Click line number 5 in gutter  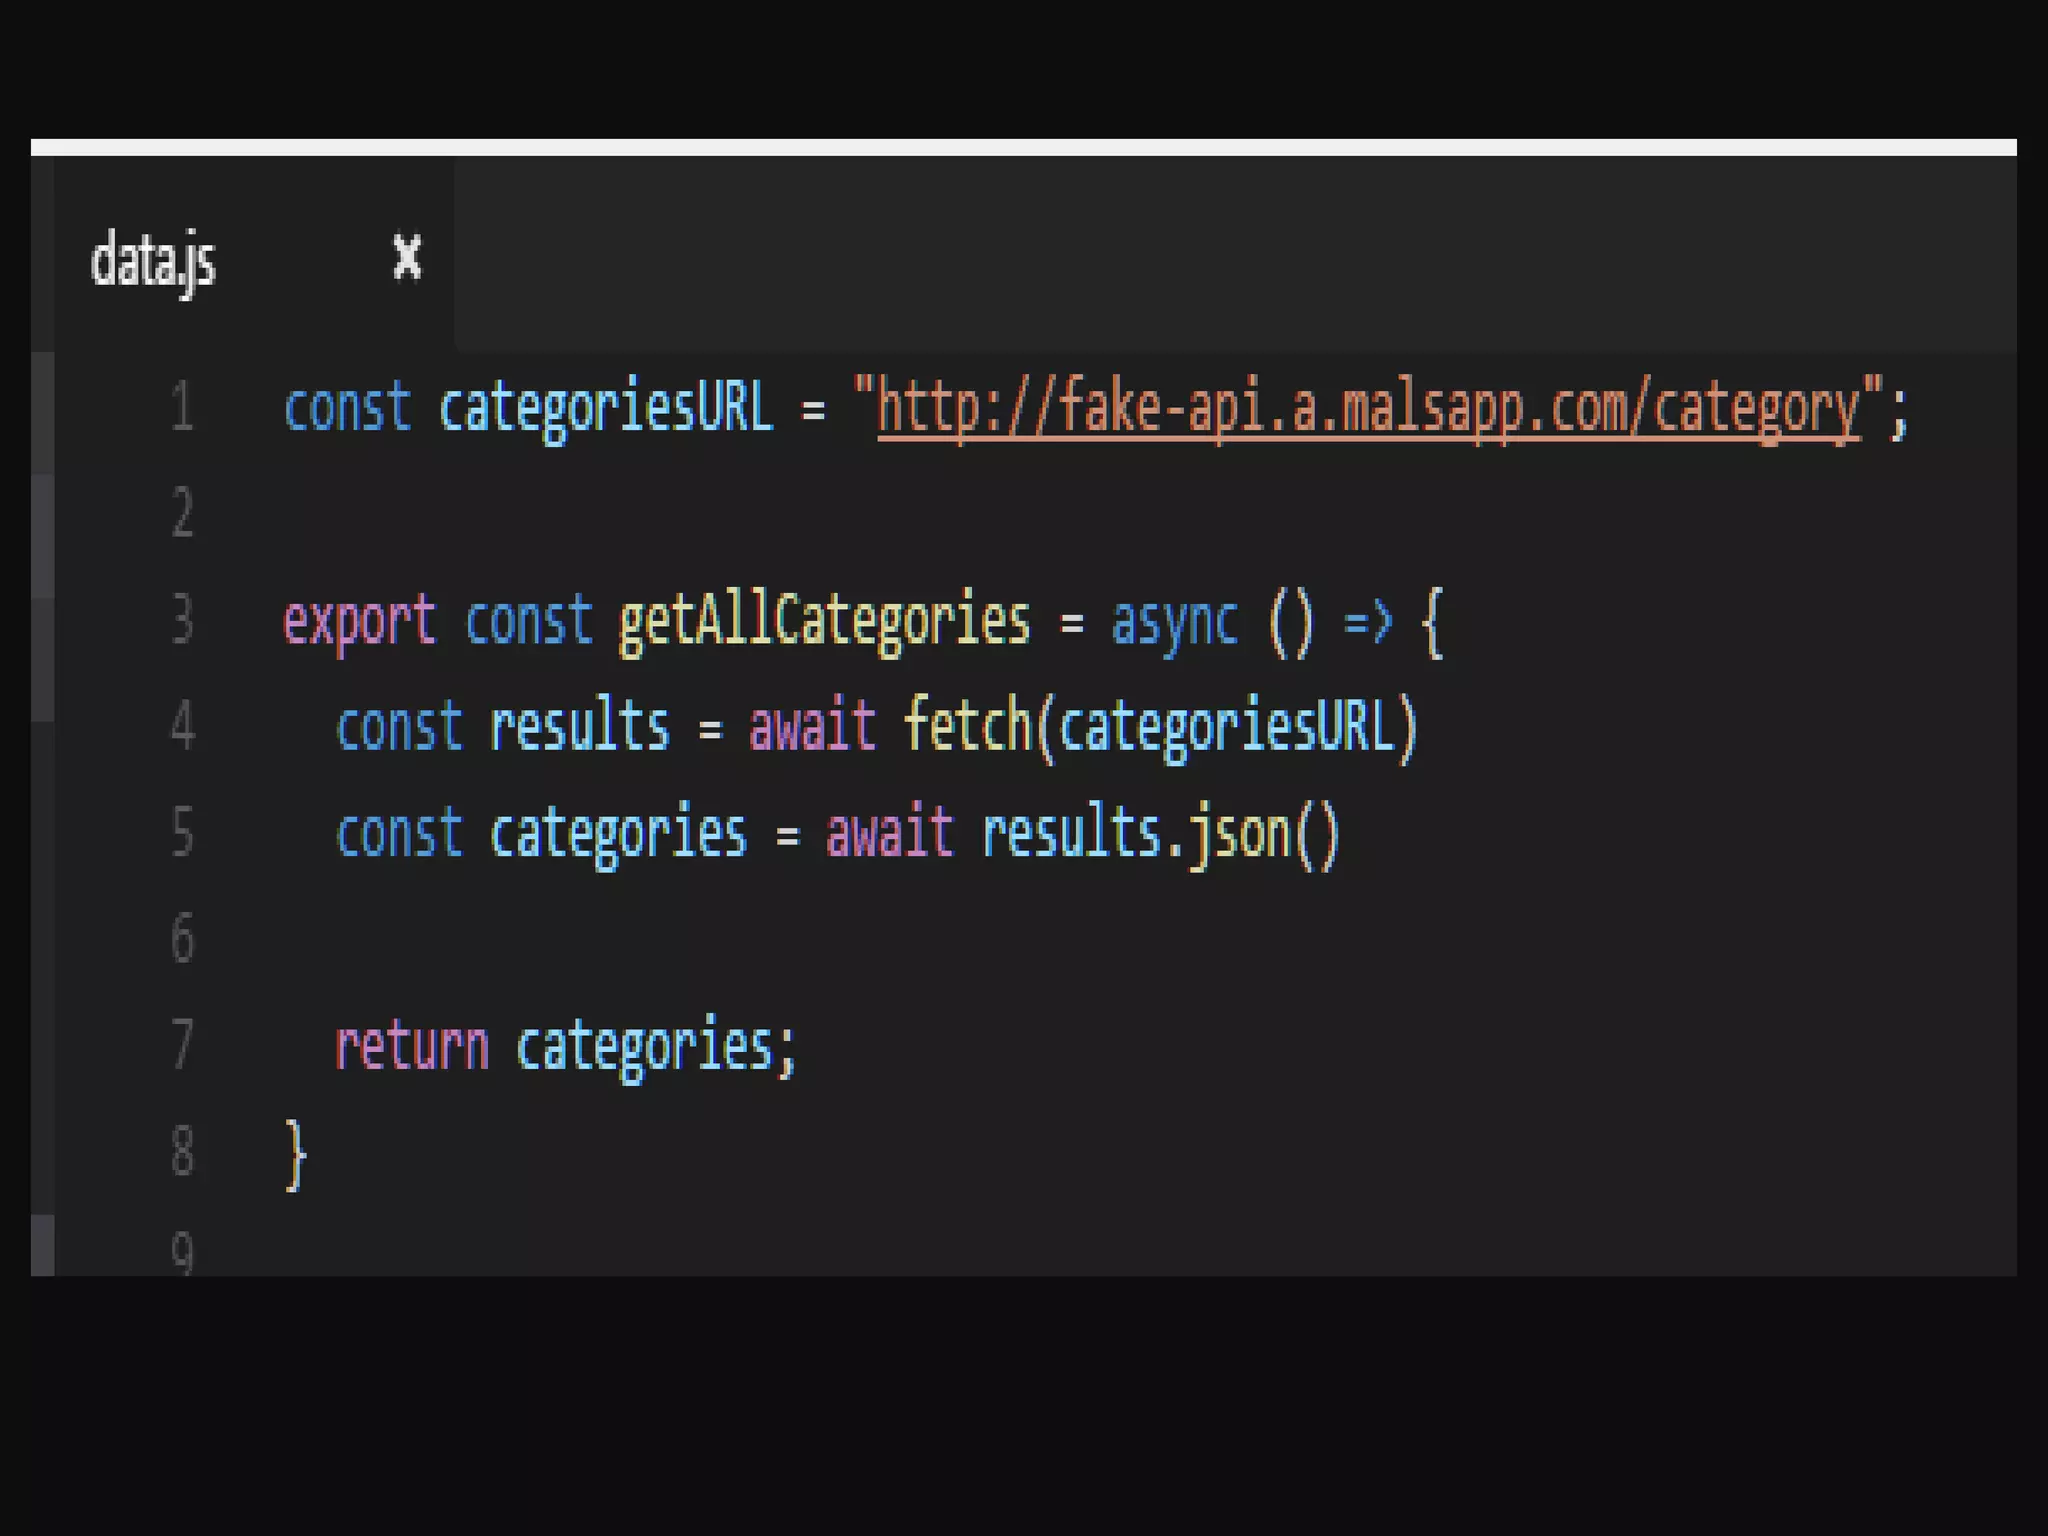pos(182,831)
